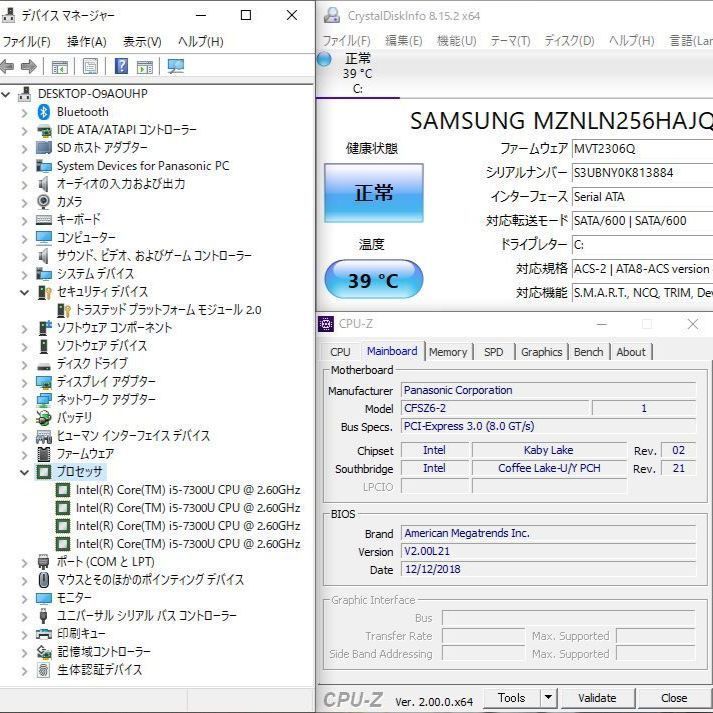713x713 pixels.
Task: Open Device Manager 表示(V) menu
Action: click(142, 42)
